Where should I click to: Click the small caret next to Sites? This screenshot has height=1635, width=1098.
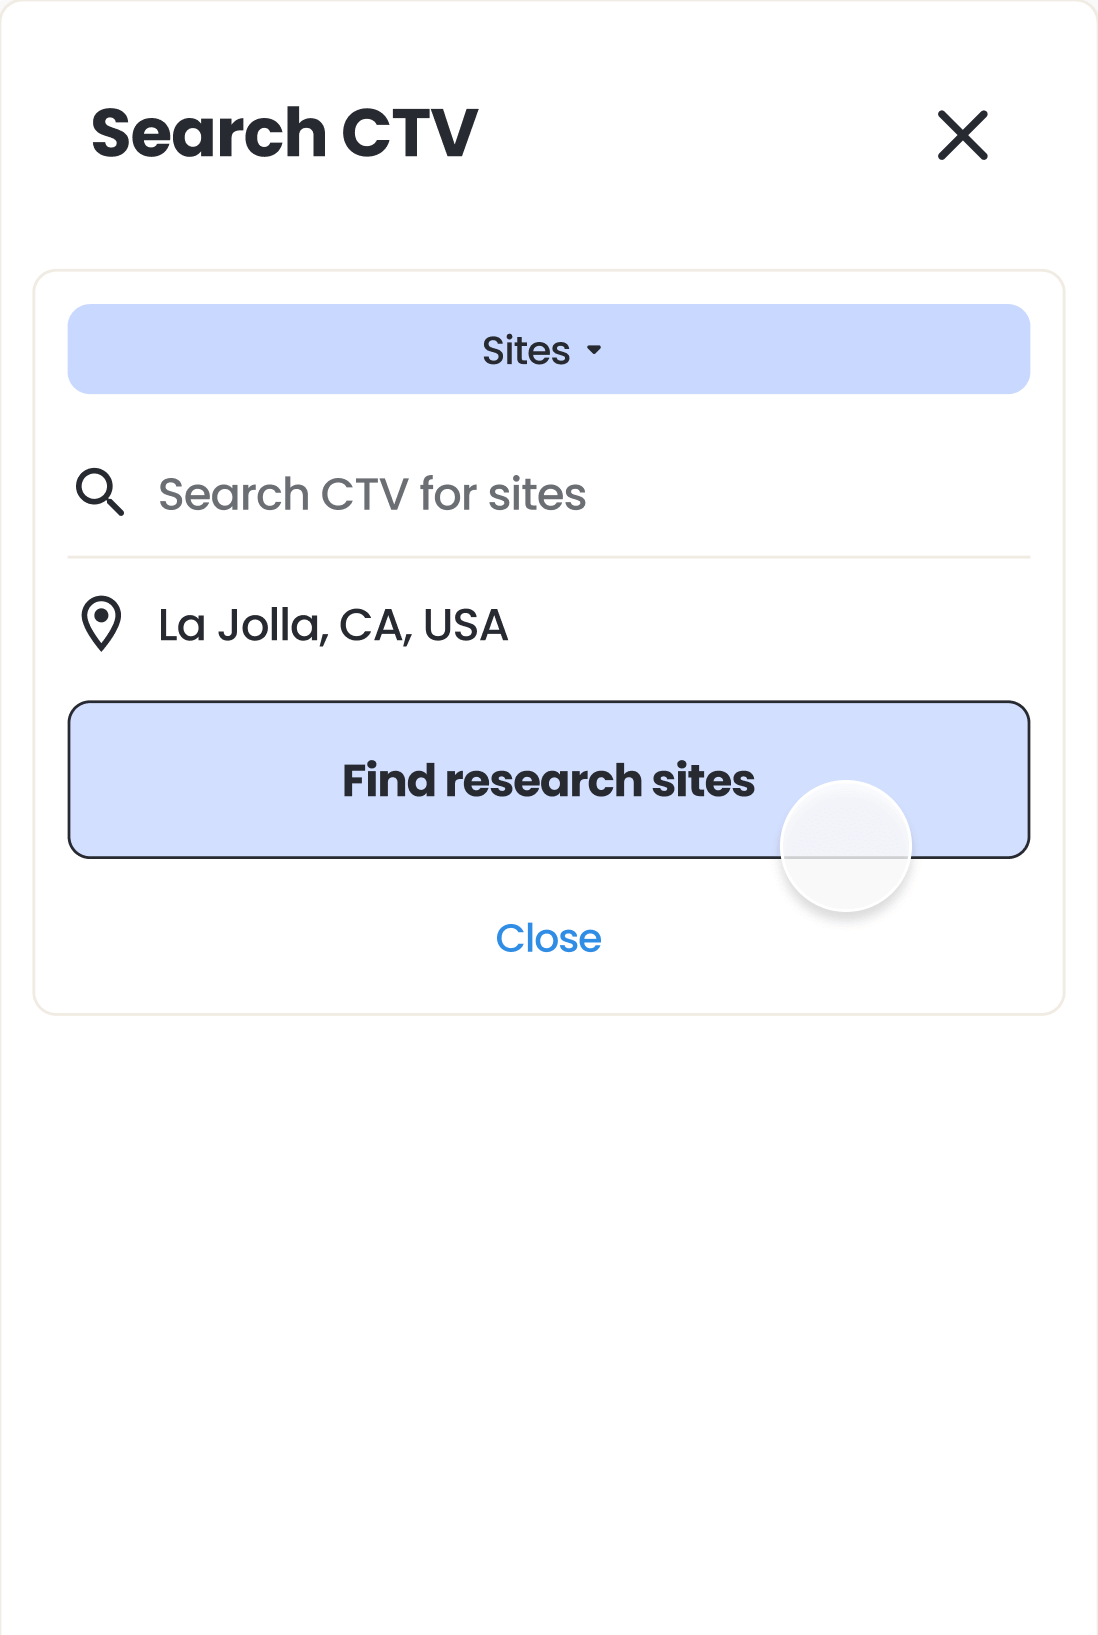pos(595,350)
